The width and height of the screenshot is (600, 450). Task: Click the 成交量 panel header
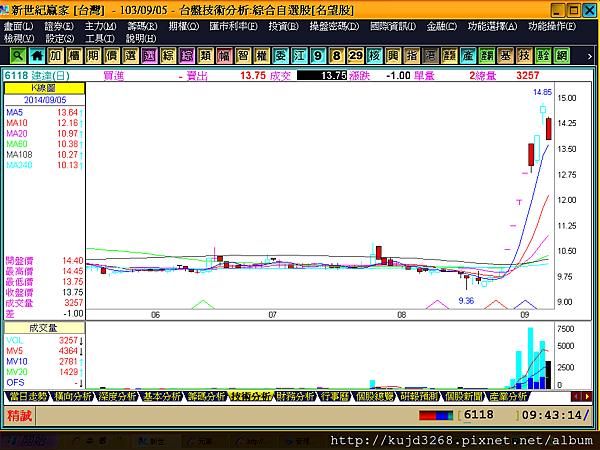[x=44, y=328]
